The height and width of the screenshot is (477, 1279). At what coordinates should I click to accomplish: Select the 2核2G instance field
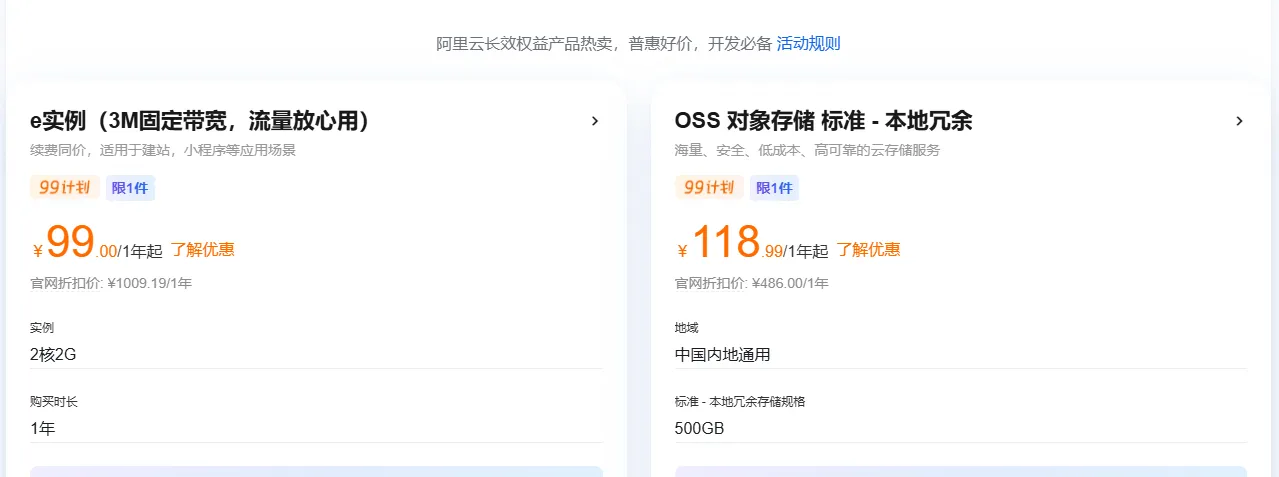(316, 354)
